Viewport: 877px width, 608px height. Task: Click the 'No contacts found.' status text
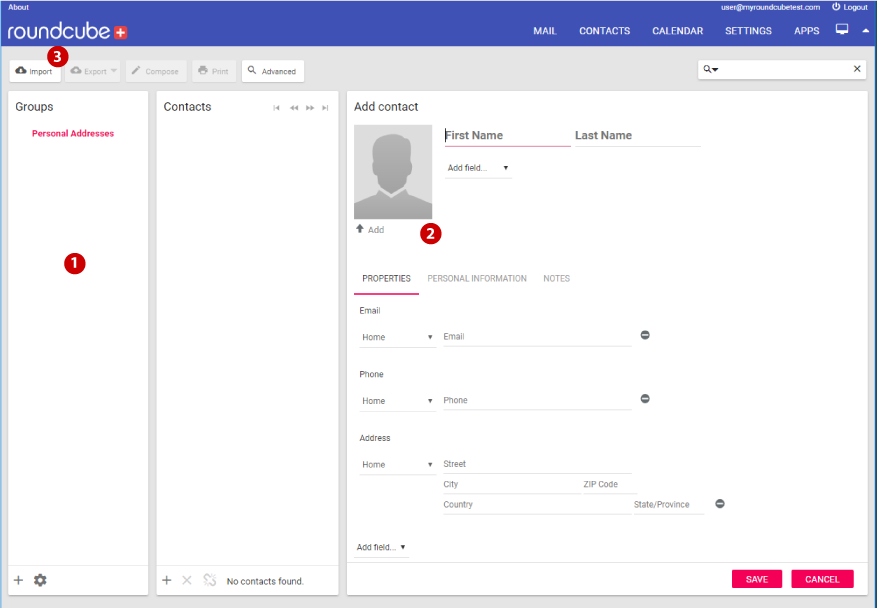pyautogui.click(x=265, y=581)
